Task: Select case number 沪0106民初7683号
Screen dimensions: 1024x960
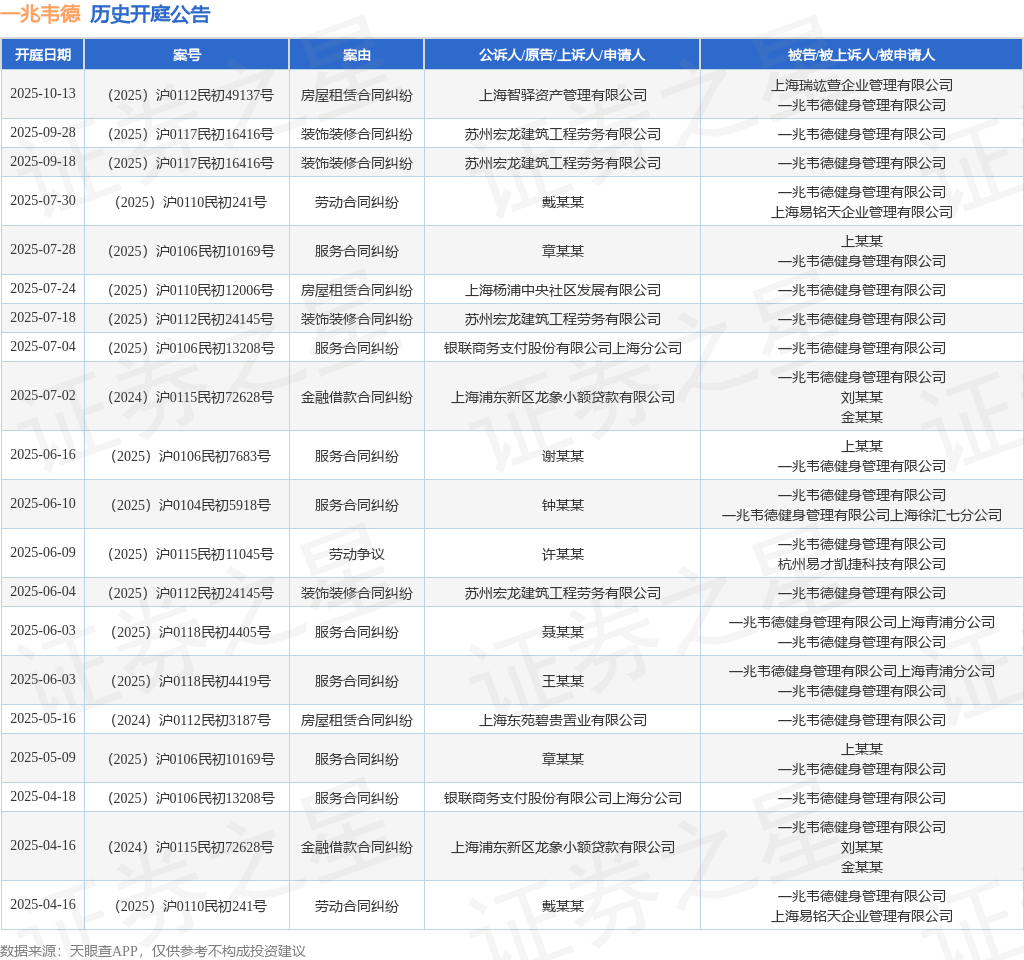Action: tap(191, 456)
